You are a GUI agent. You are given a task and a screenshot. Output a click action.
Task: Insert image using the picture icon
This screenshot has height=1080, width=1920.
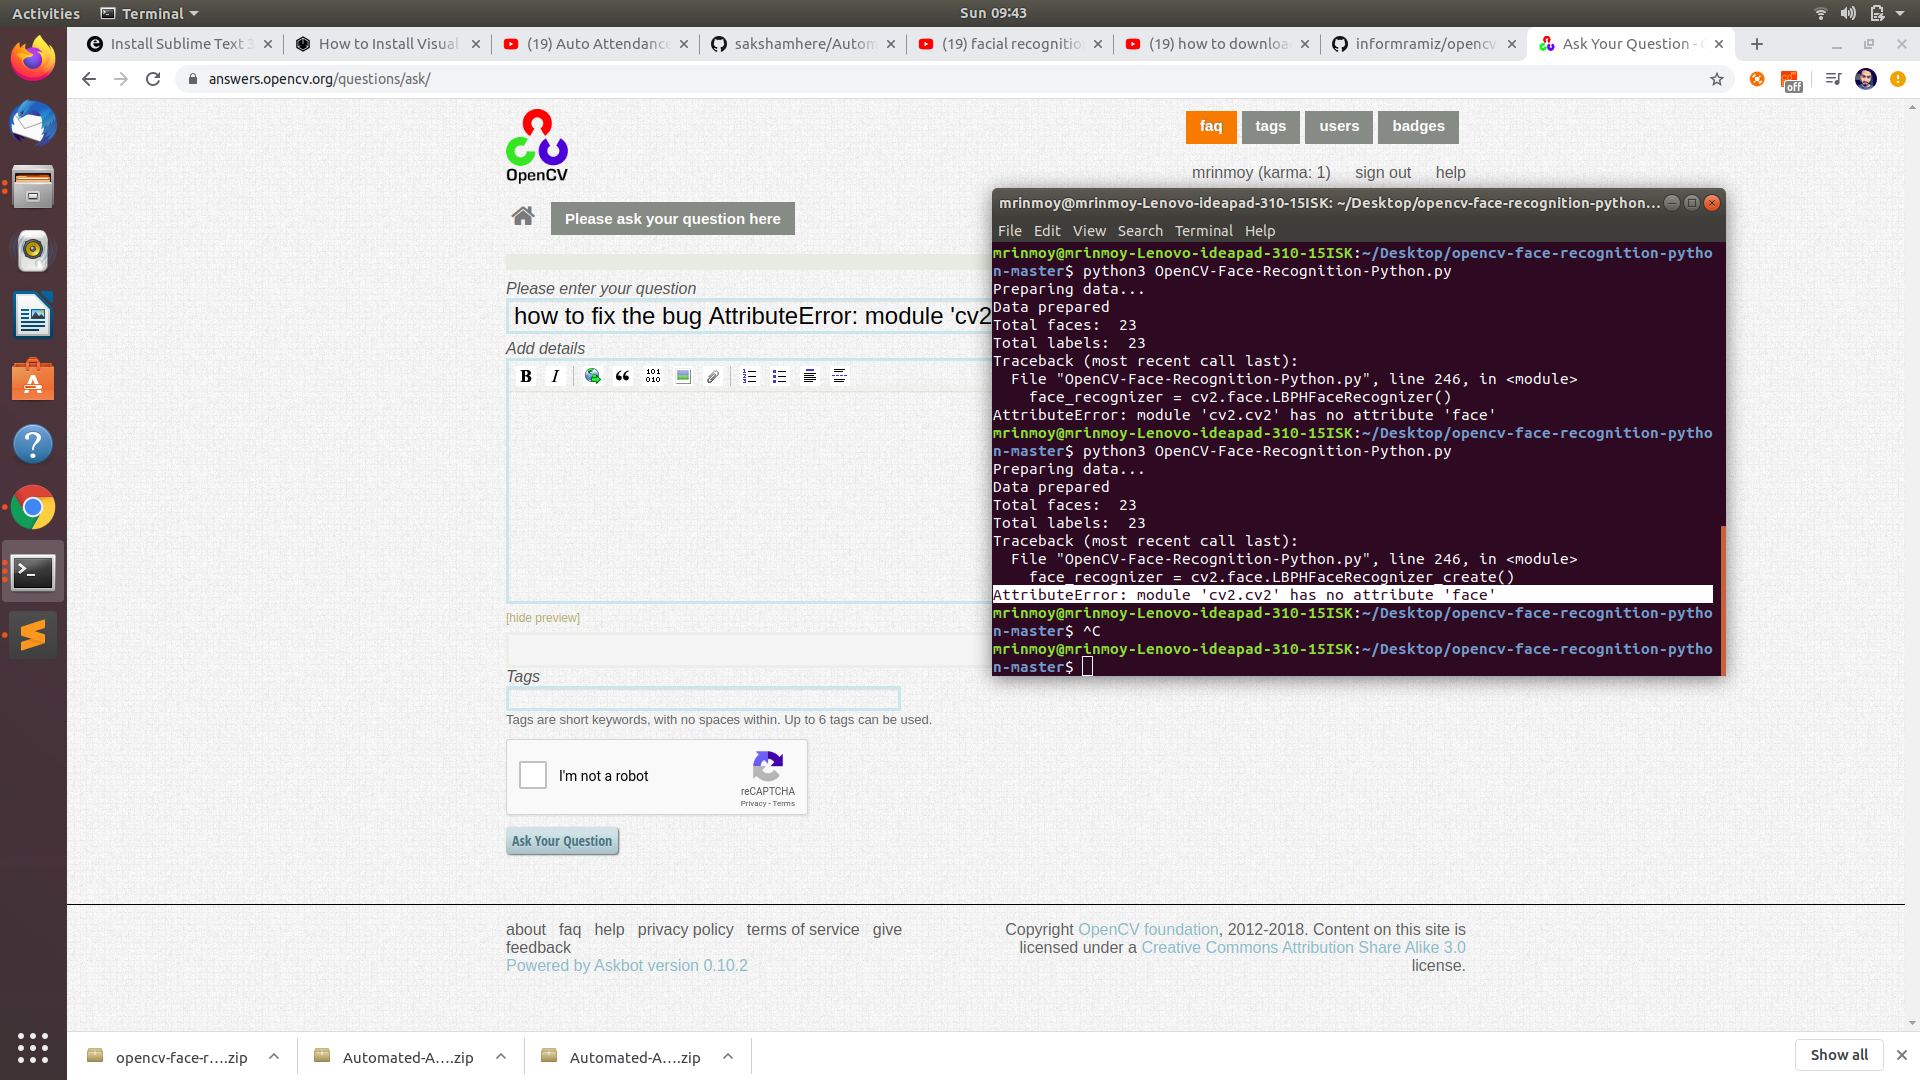point(683,376)
